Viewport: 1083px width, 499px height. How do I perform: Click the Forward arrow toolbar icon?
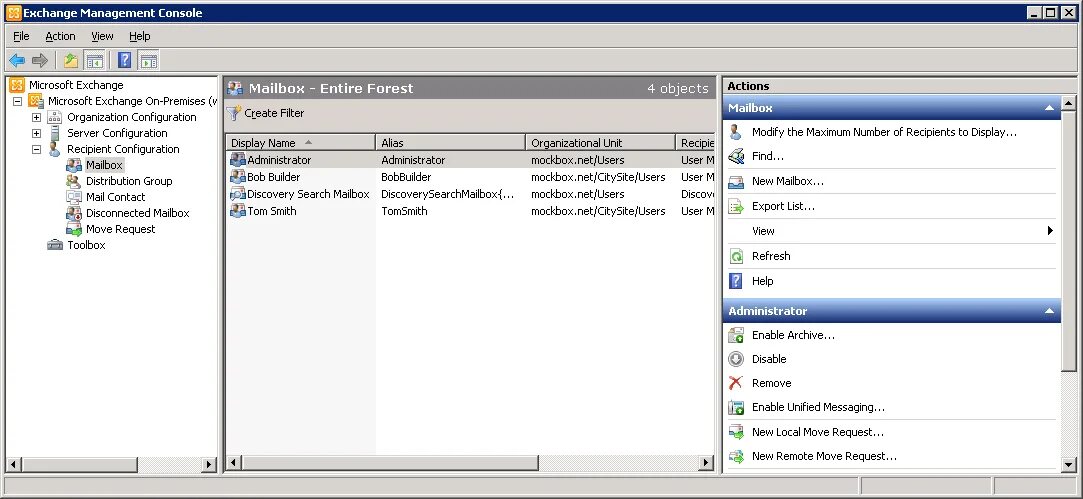(x=39, y=61)
